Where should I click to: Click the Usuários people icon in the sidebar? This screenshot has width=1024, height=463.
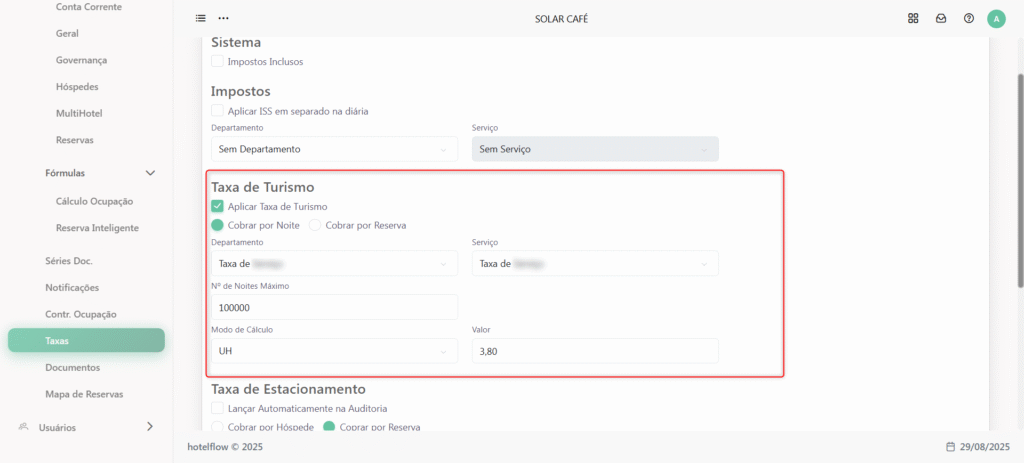tap(24, 427)
